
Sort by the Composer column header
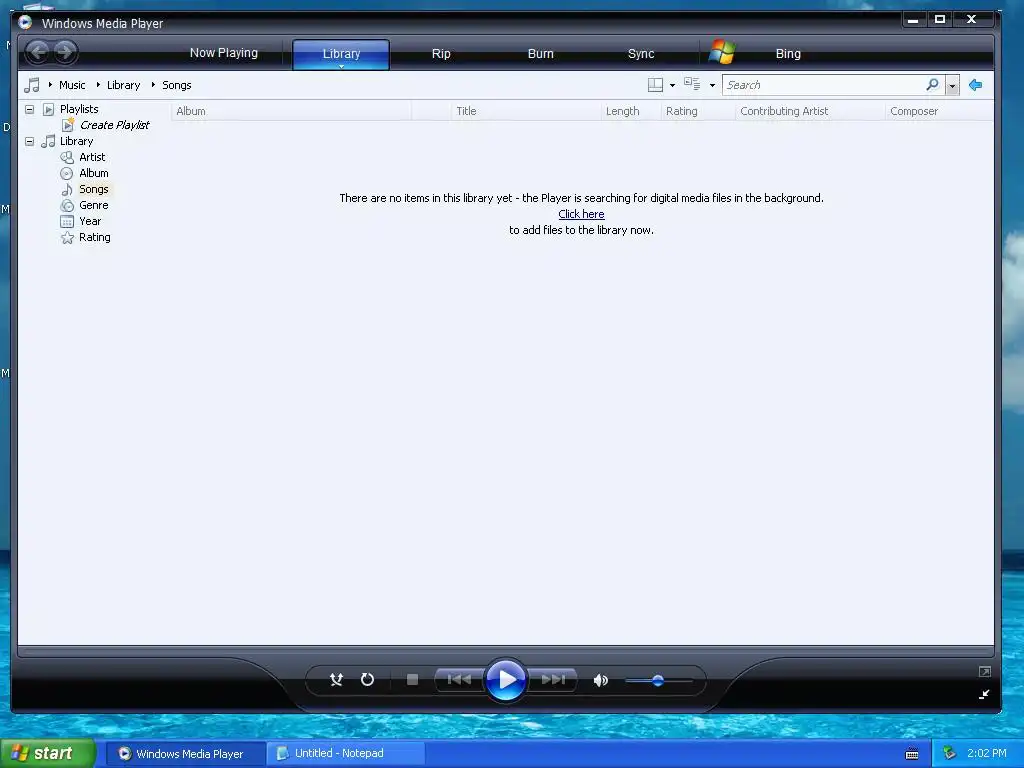click(x=939, y=111)
